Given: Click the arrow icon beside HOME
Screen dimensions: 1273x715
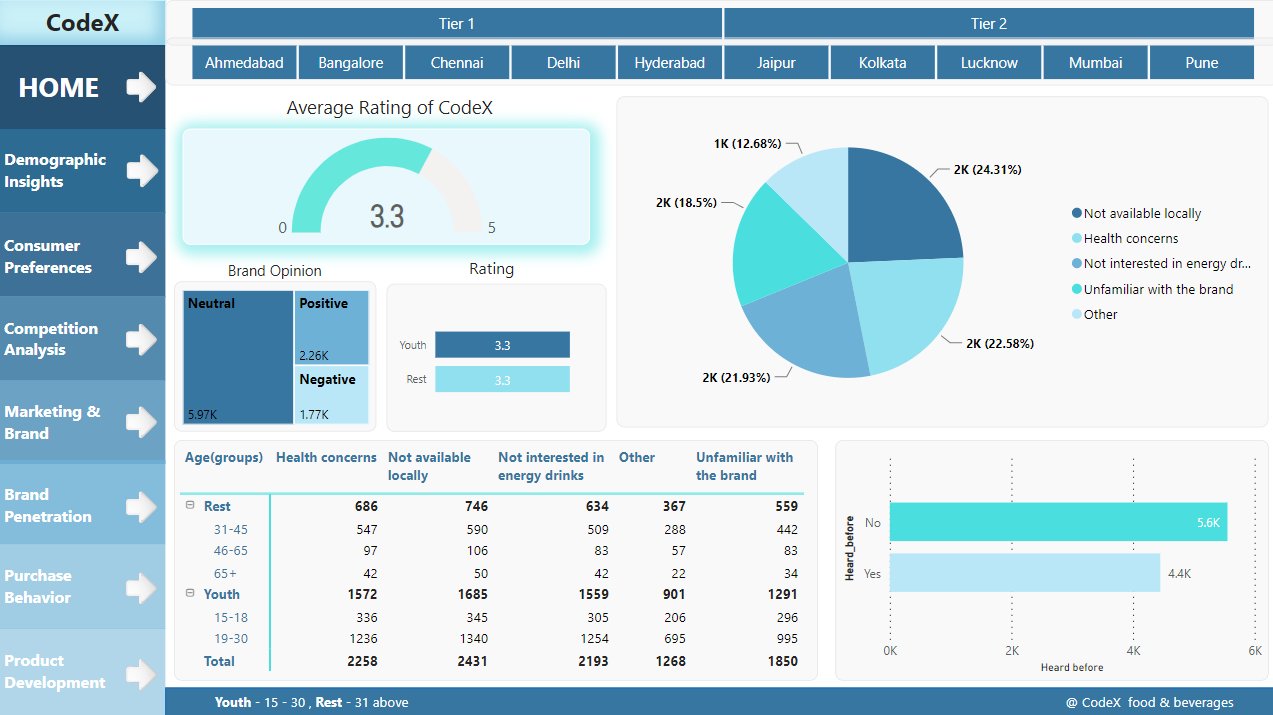Looking at the screenshot, I should tap(141, 87).
